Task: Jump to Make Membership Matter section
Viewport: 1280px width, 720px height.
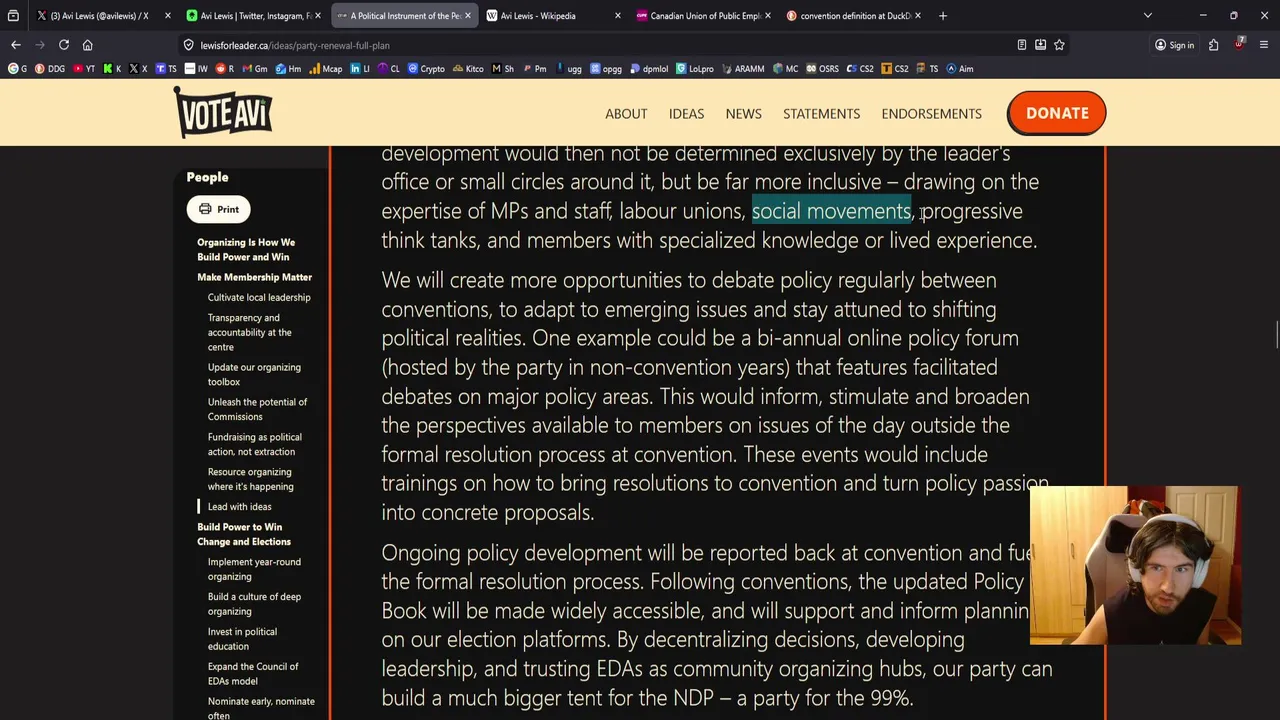Action: tap(254, 277)
